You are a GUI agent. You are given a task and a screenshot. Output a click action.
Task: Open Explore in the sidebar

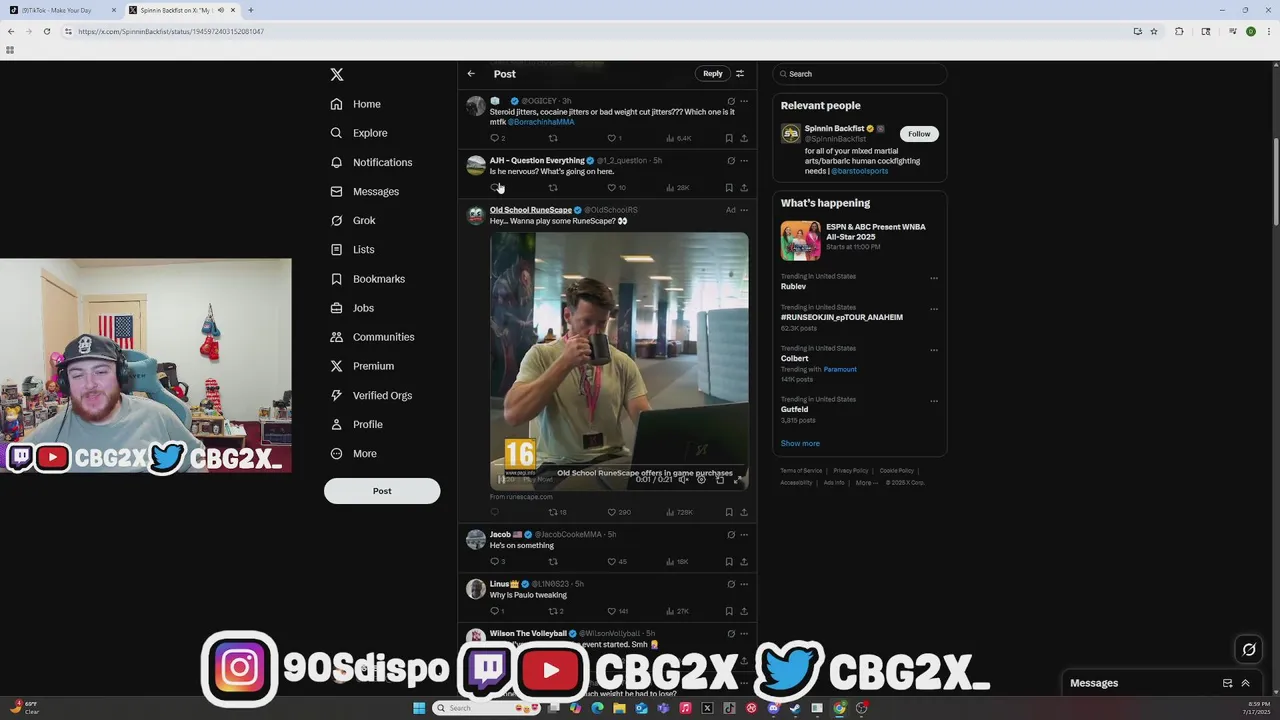[359, 133]
